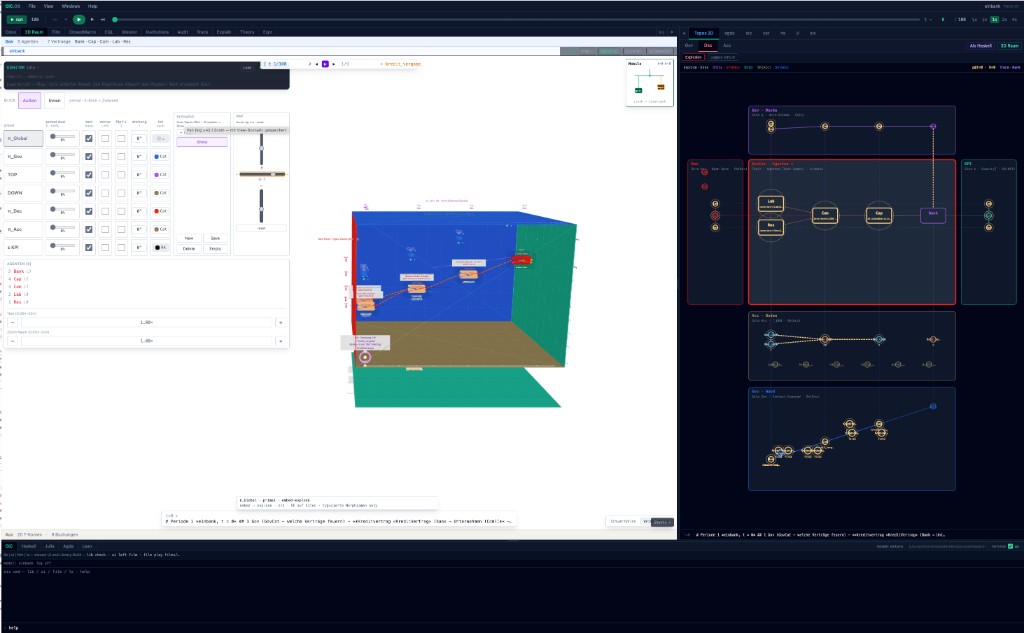The width and height of the screenshot is (1024, 633).
Task: Open the Theory tab
Action: (247, 32)
